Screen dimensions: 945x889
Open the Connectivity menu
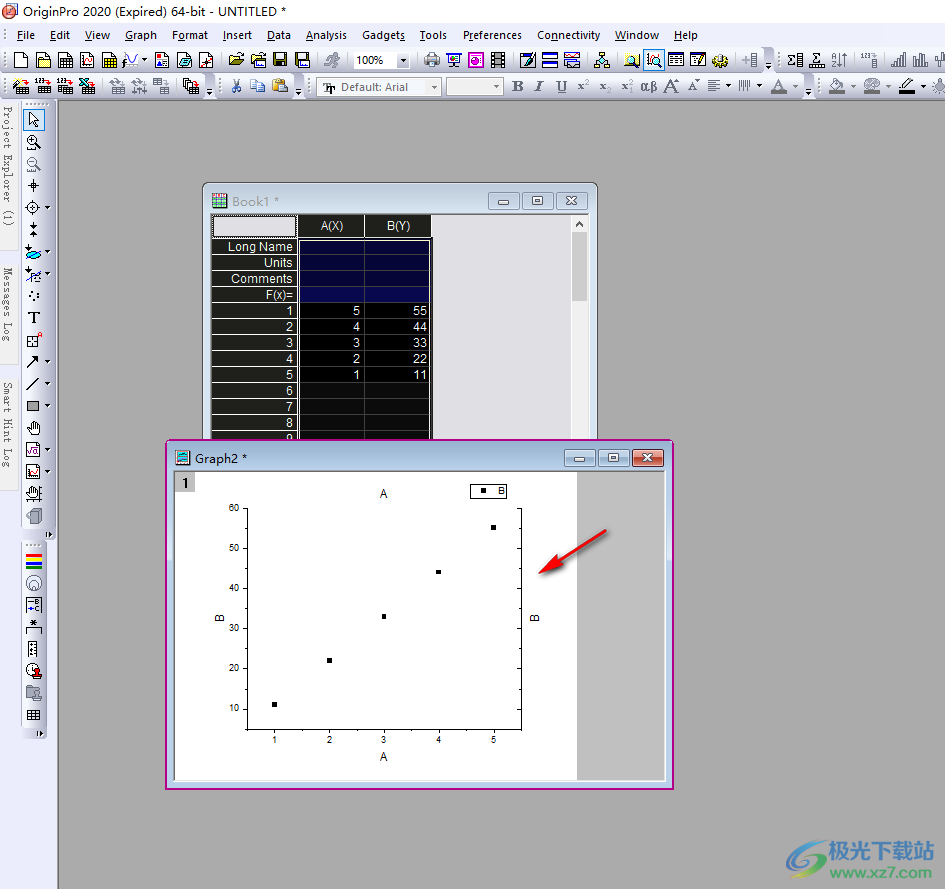pos(568,35)
